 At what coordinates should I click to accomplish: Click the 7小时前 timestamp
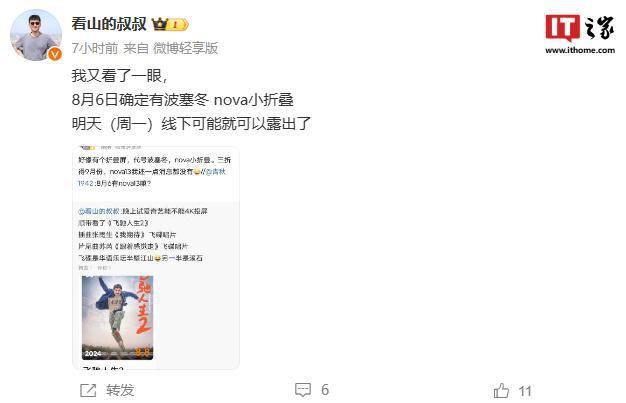[95, 48]
